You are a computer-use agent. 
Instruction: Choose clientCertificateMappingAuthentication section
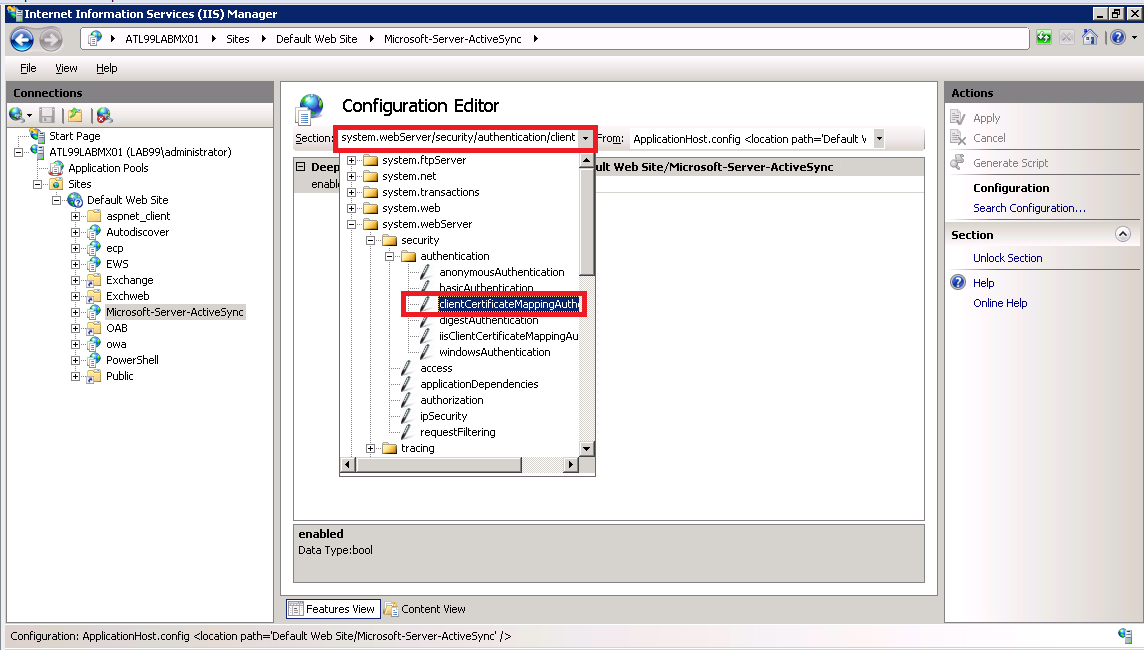click(x=509, y=304)
